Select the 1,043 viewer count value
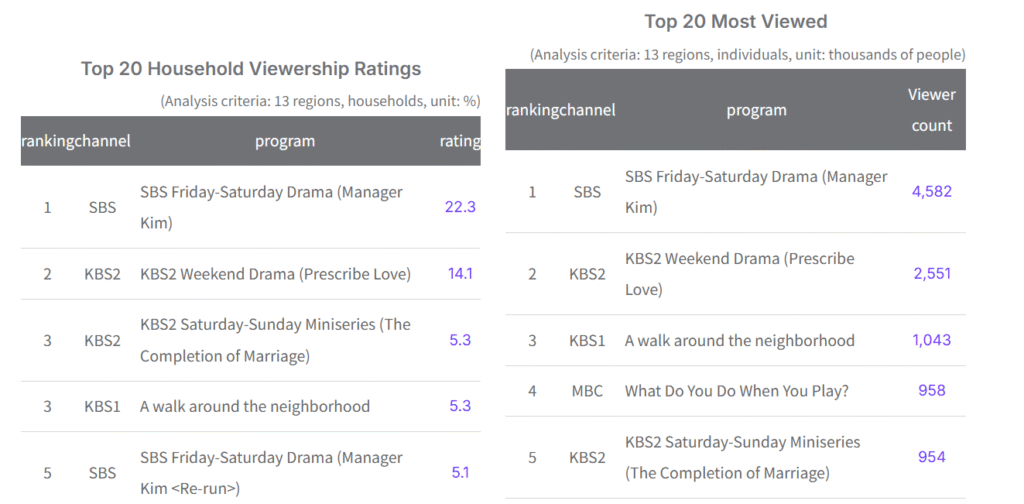This screenshot has height=504, width=1024. (932, 340)
